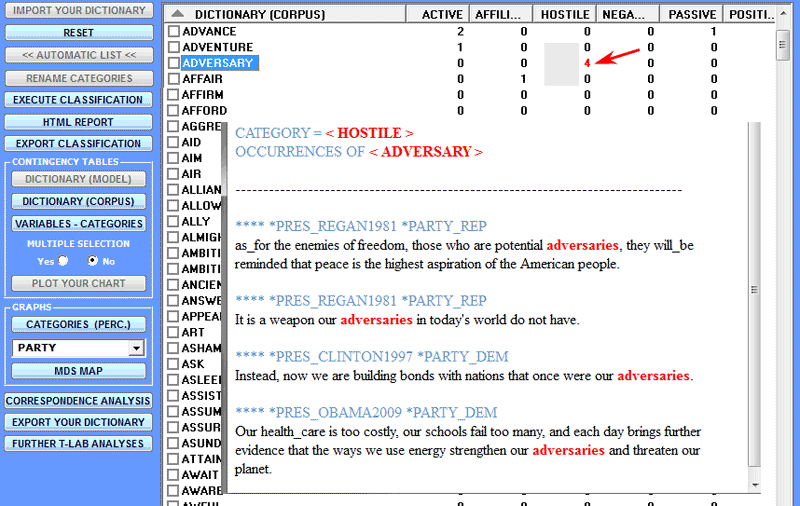
Task: Show Categories (Perc.) graph
Action: 79,324
